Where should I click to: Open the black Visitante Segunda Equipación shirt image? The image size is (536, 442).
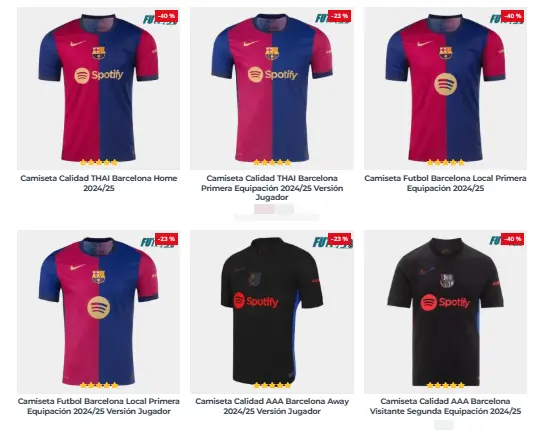coord(445,311)
